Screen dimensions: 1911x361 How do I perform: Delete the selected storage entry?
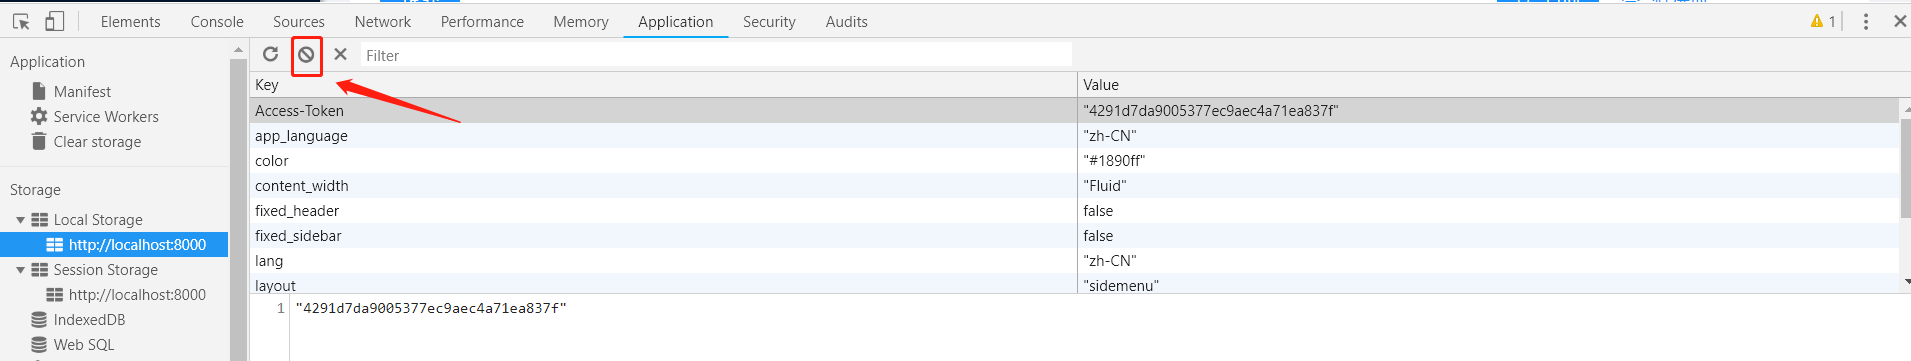[340, 54]
